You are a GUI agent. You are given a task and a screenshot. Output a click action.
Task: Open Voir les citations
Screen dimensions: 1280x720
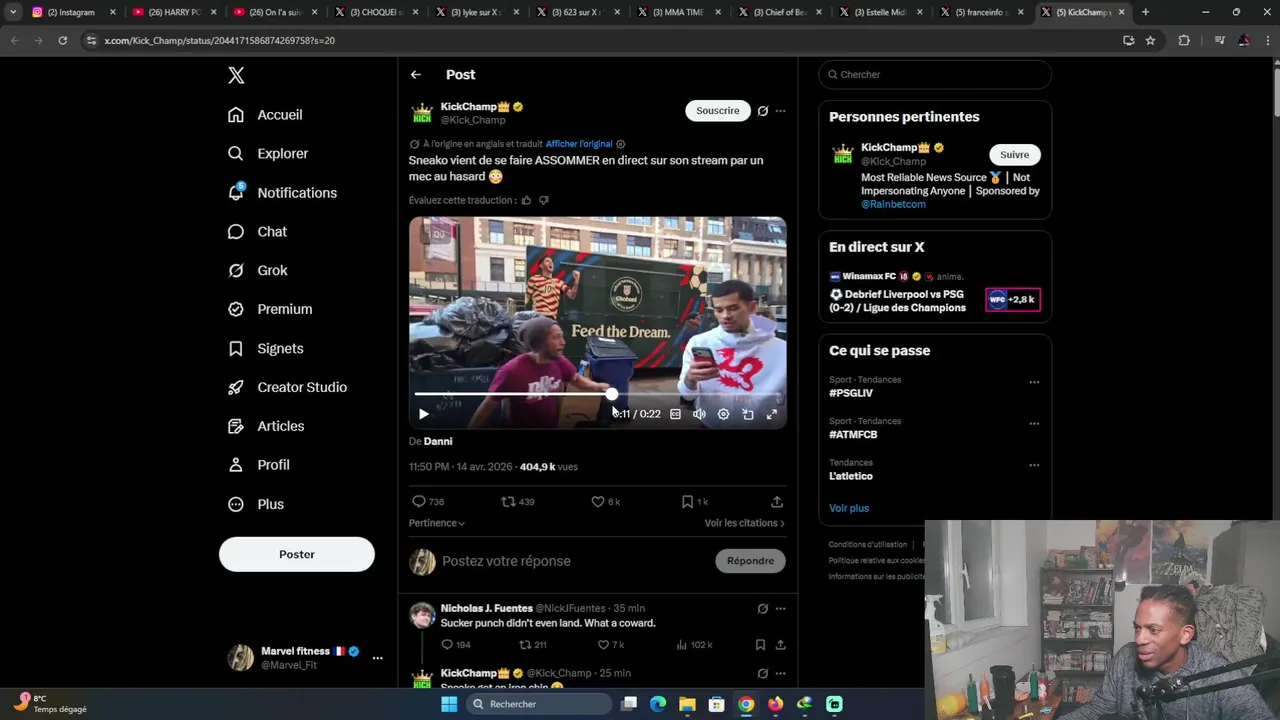click(744, 523)
